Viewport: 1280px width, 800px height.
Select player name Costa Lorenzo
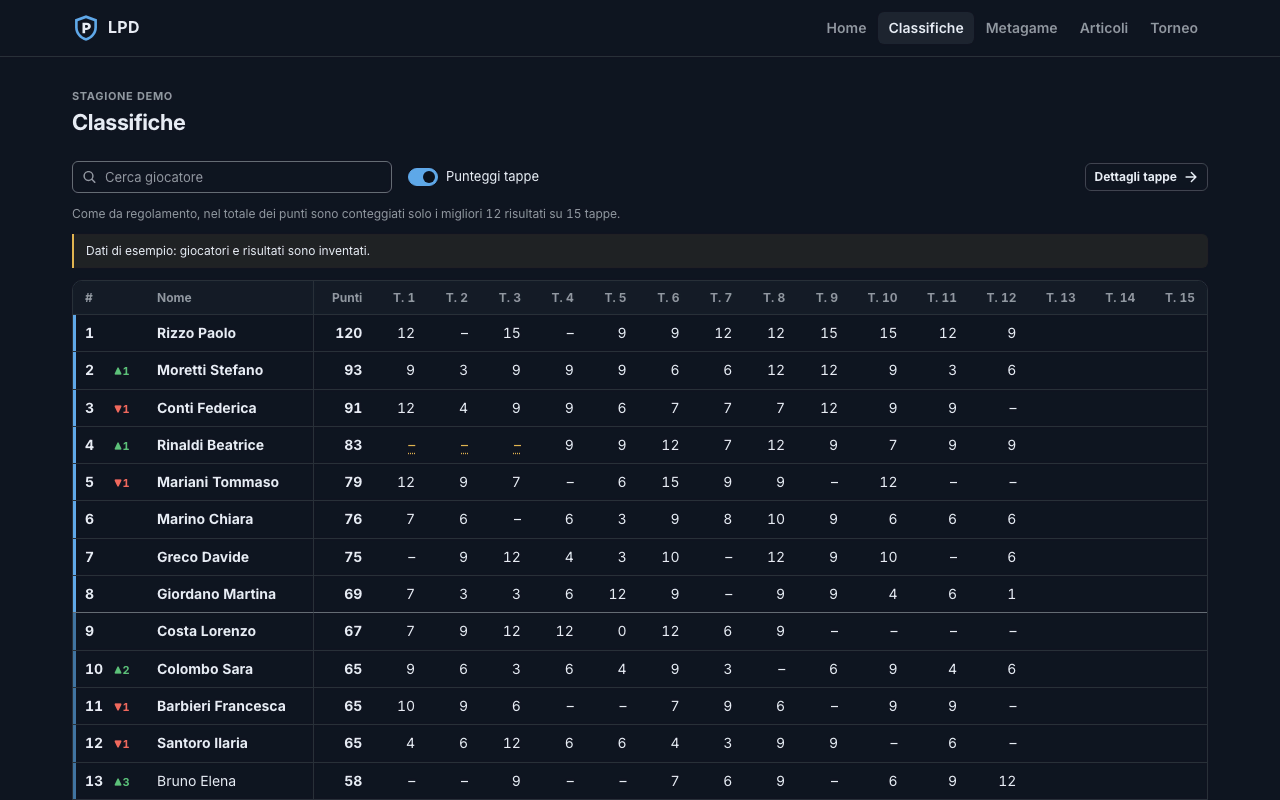pyautogui.click(x=206, y=631)
